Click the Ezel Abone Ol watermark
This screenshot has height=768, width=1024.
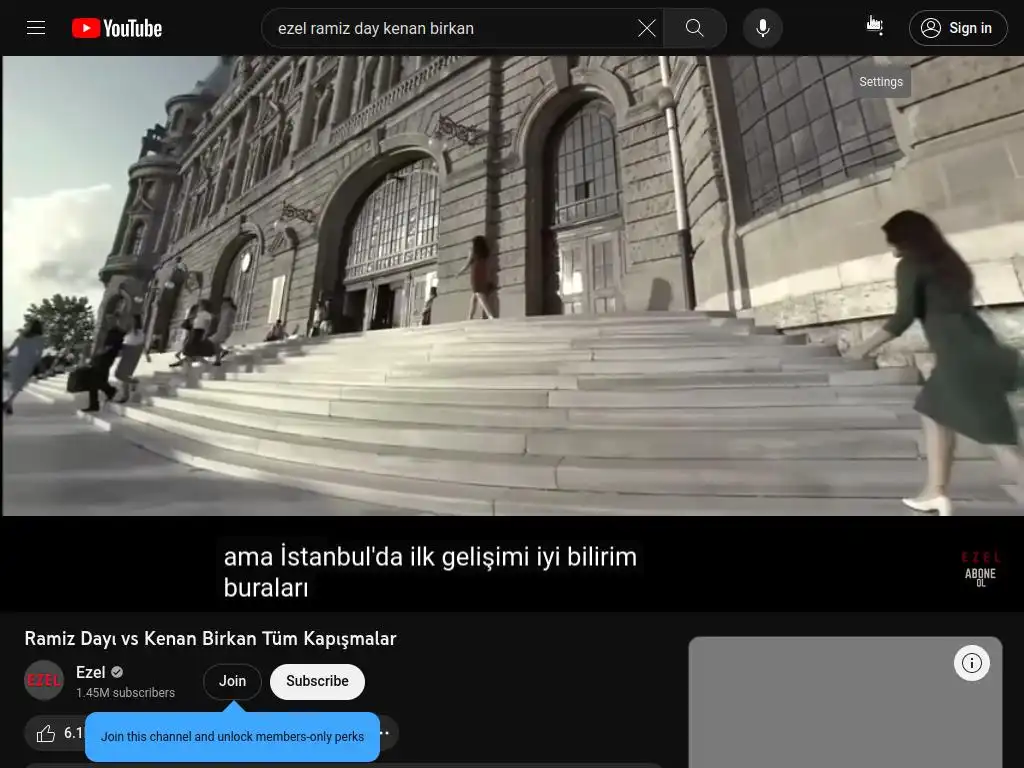[980, 569]
